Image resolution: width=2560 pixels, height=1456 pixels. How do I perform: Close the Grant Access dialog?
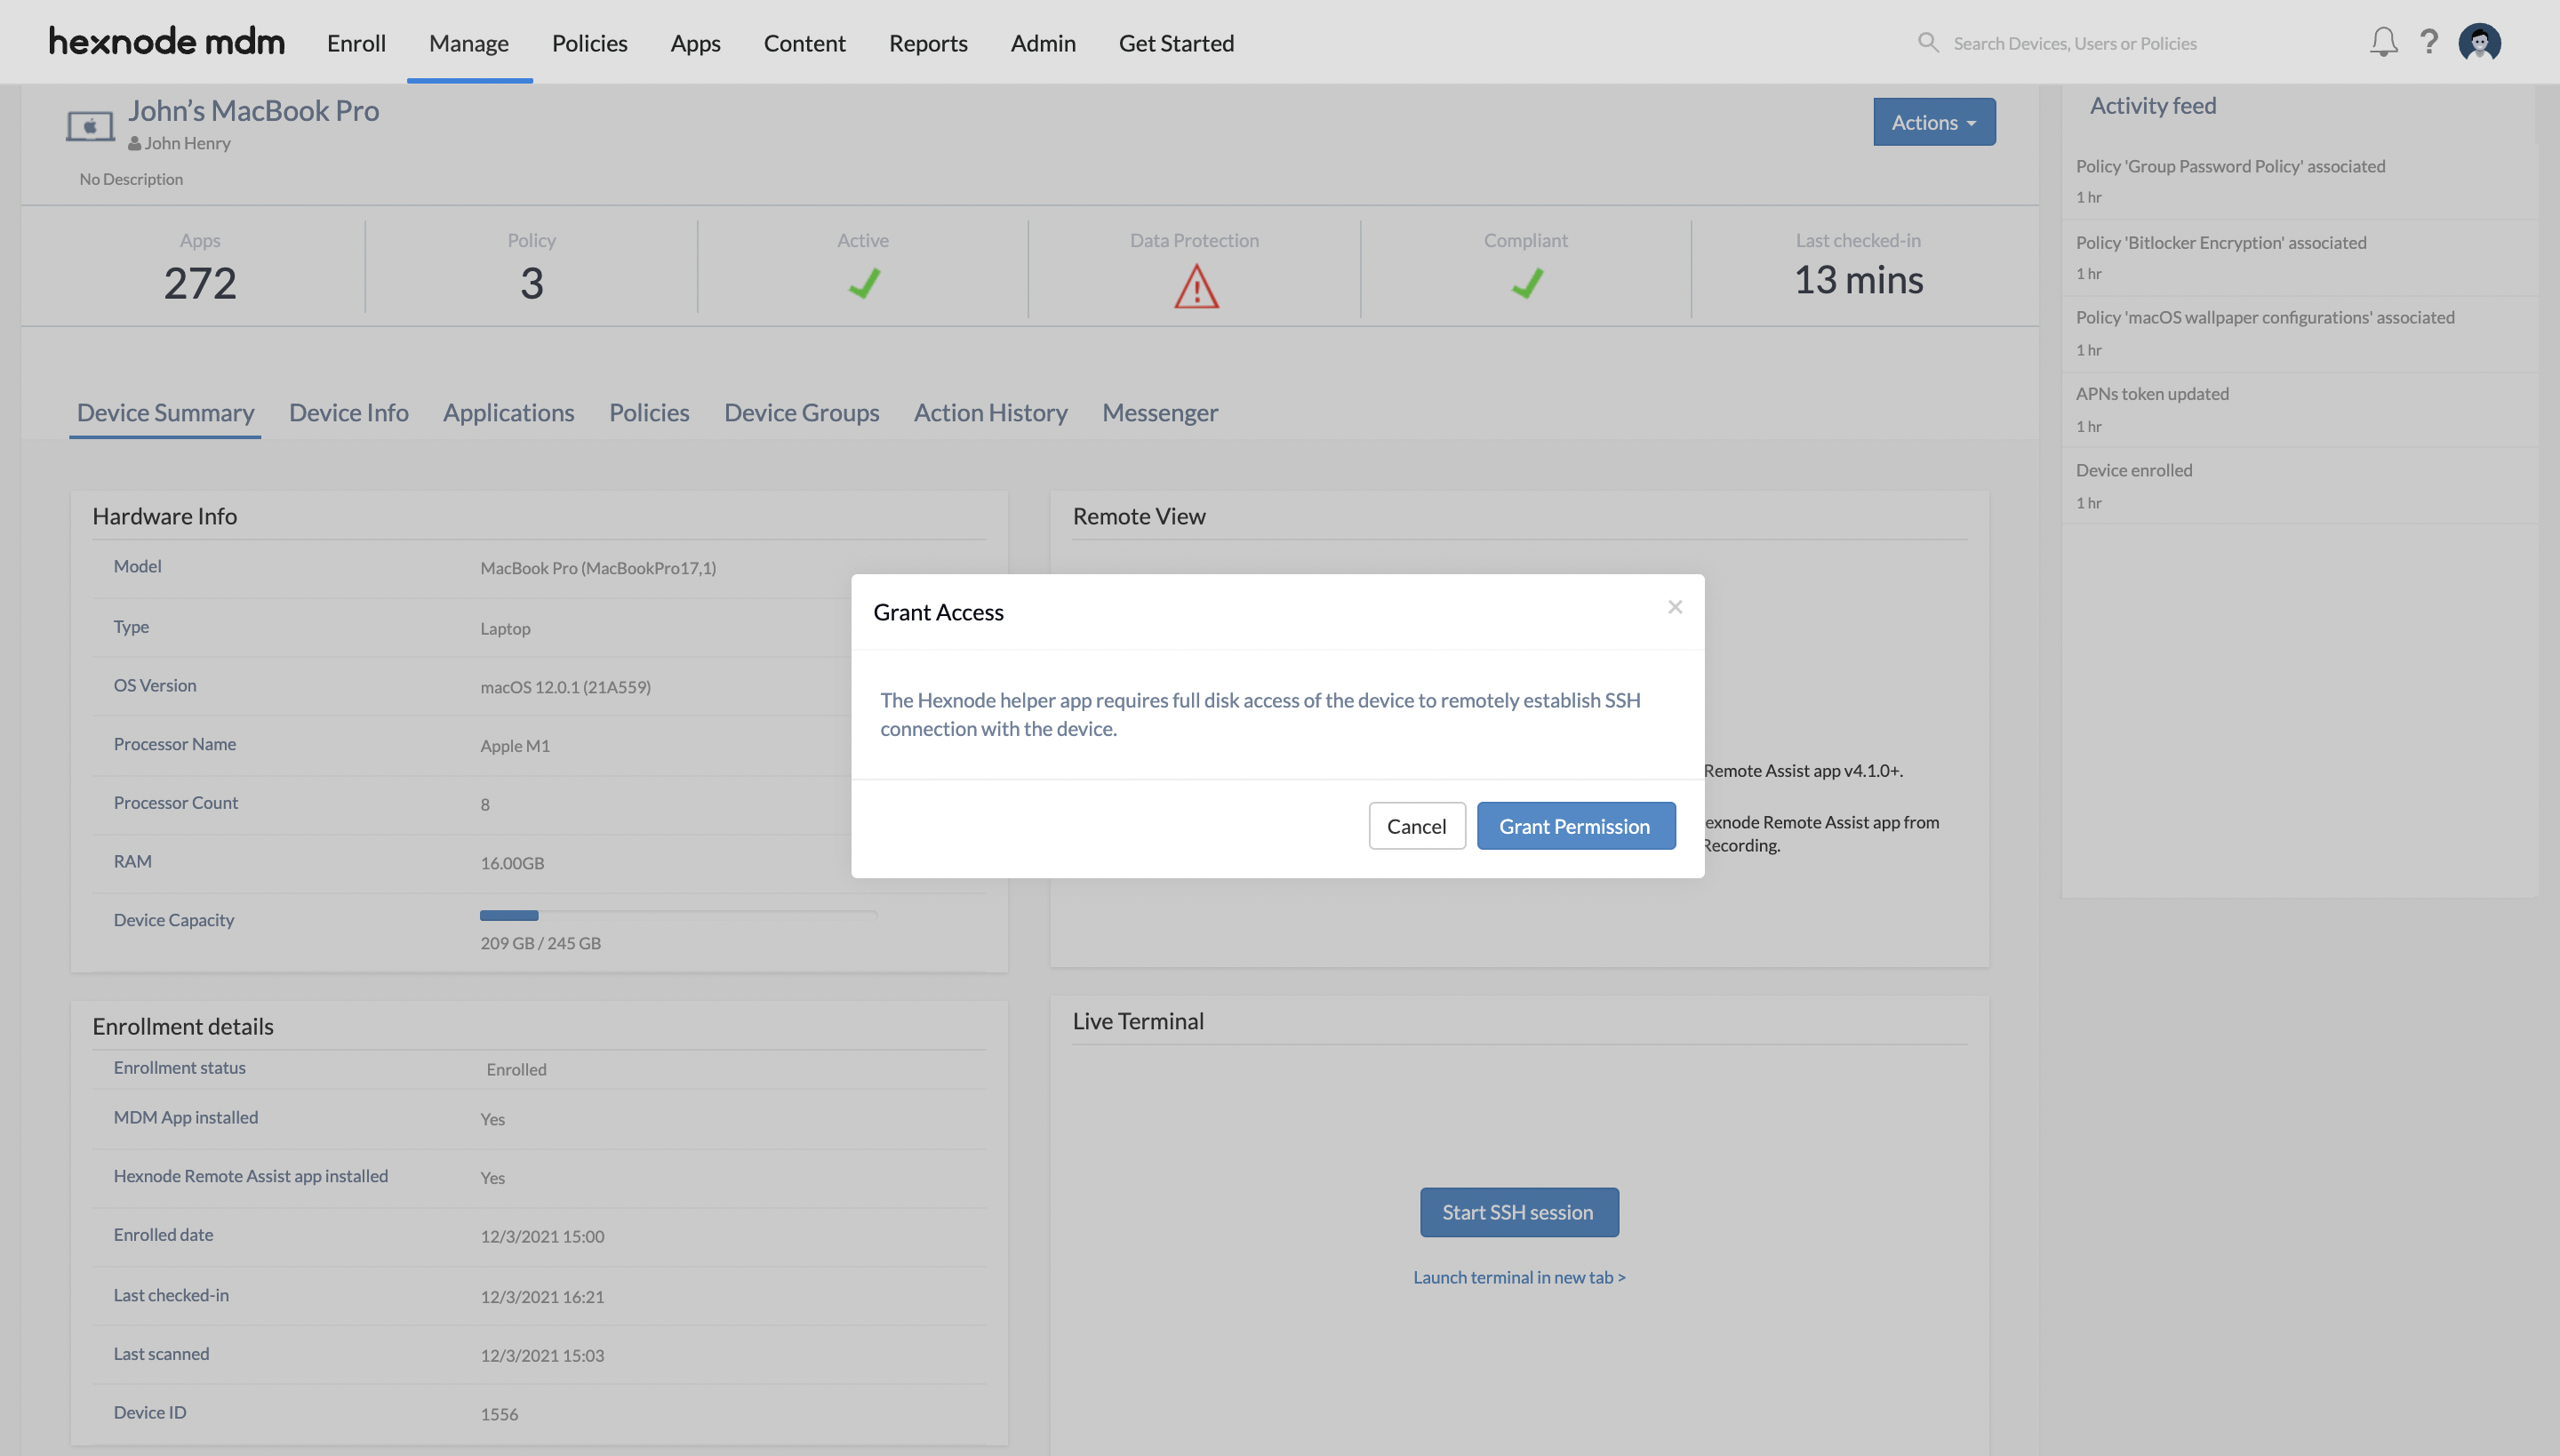(x=1675, y=607)
